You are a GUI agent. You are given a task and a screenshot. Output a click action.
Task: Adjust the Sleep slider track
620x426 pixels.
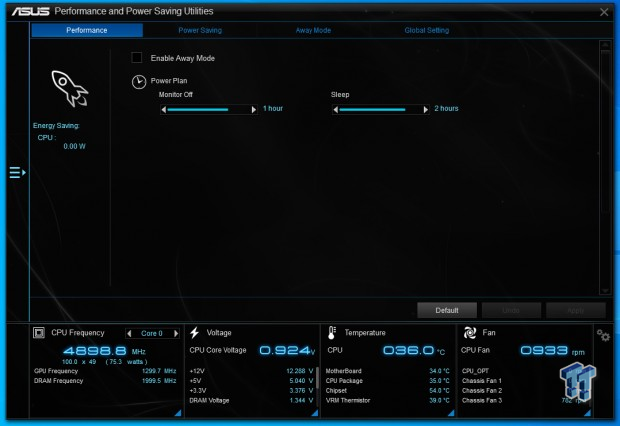click(380, 110)
